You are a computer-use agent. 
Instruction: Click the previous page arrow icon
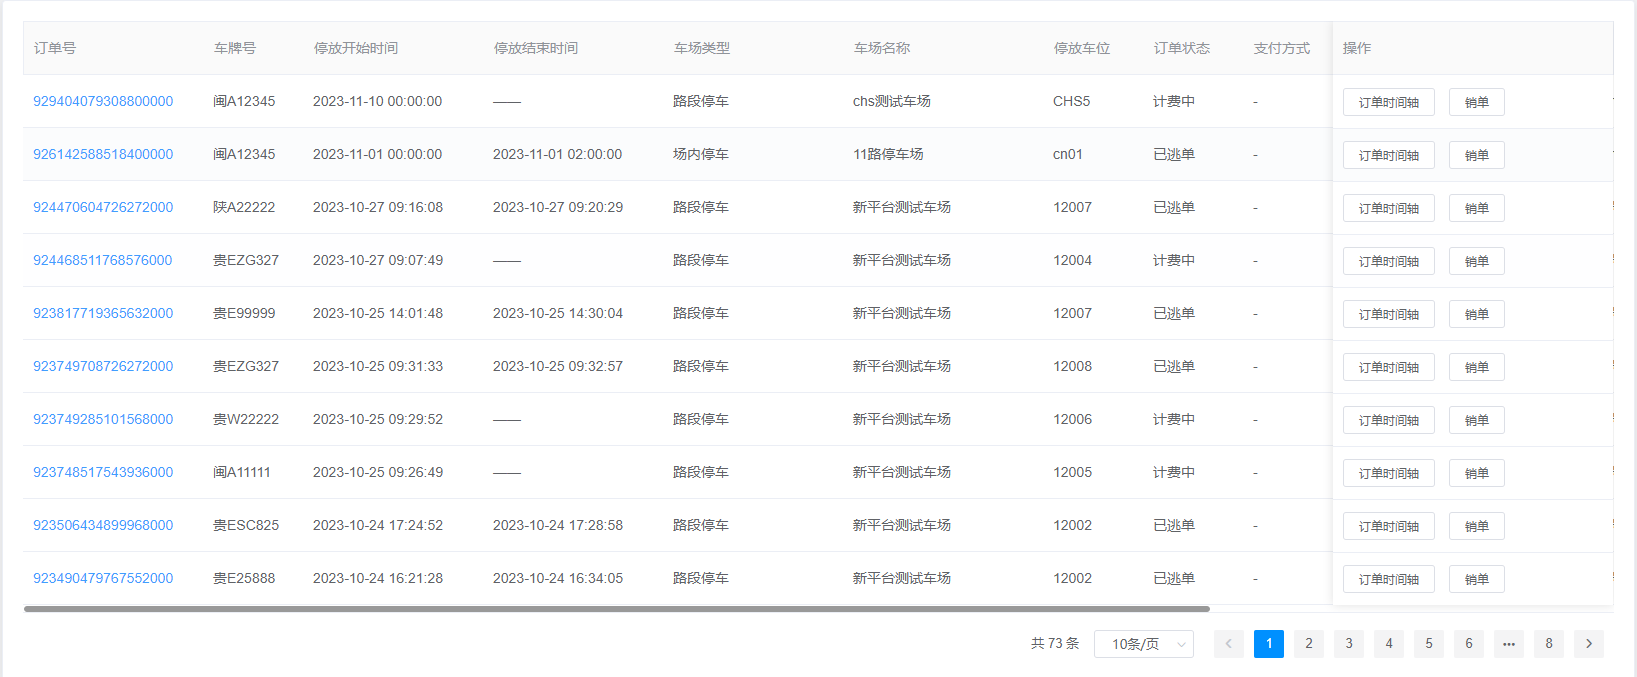click(x=1228, y=644)
